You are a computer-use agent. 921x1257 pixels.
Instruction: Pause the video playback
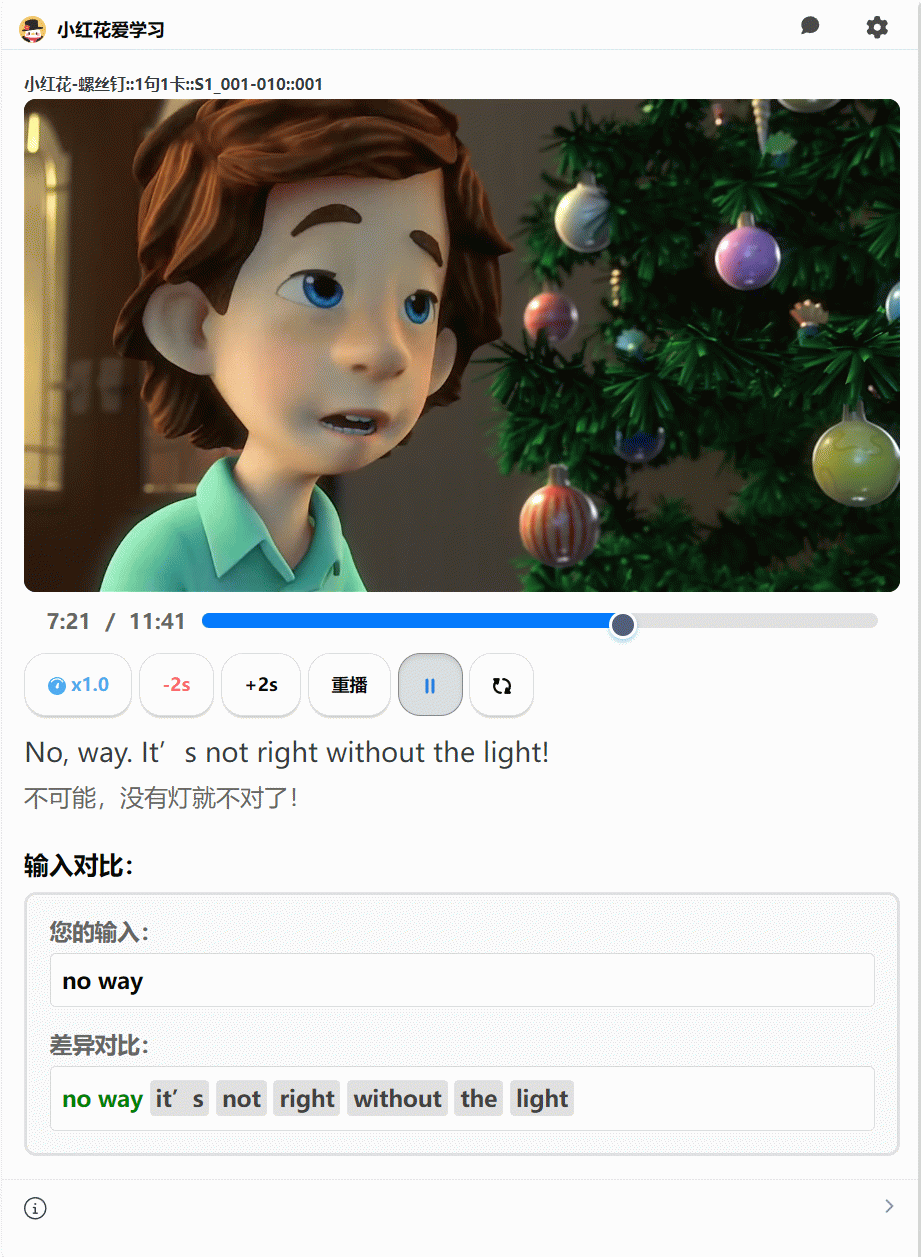pos(430,685)
